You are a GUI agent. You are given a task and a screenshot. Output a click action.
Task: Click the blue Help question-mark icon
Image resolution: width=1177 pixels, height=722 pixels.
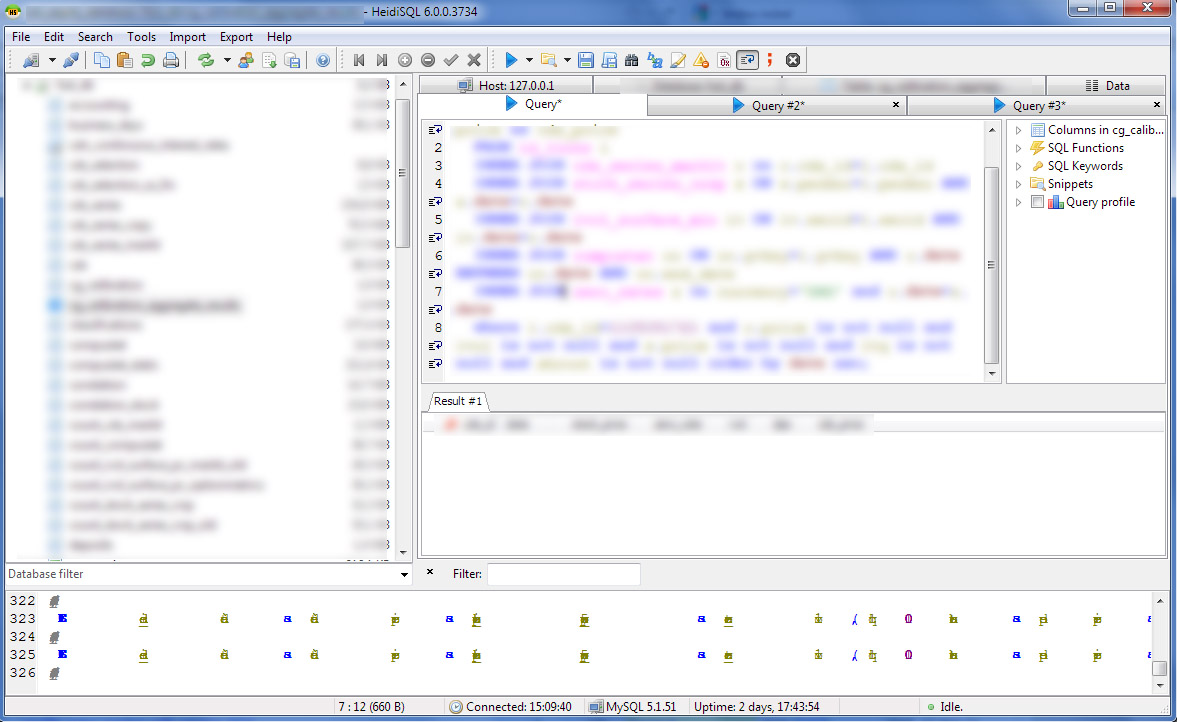coord(323,60)
